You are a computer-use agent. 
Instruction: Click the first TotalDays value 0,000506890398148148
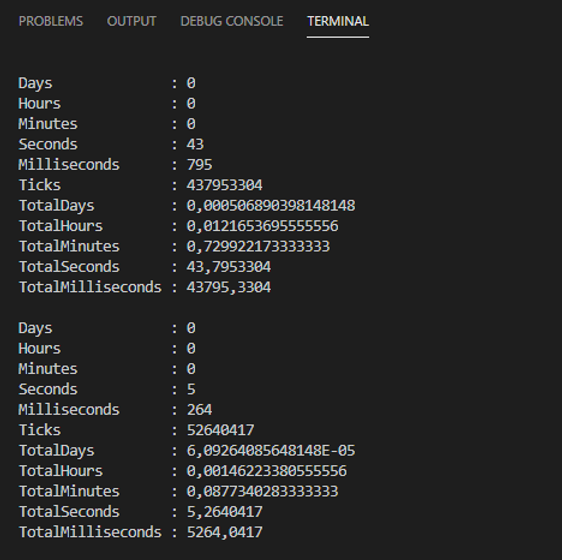coord(271,206)
